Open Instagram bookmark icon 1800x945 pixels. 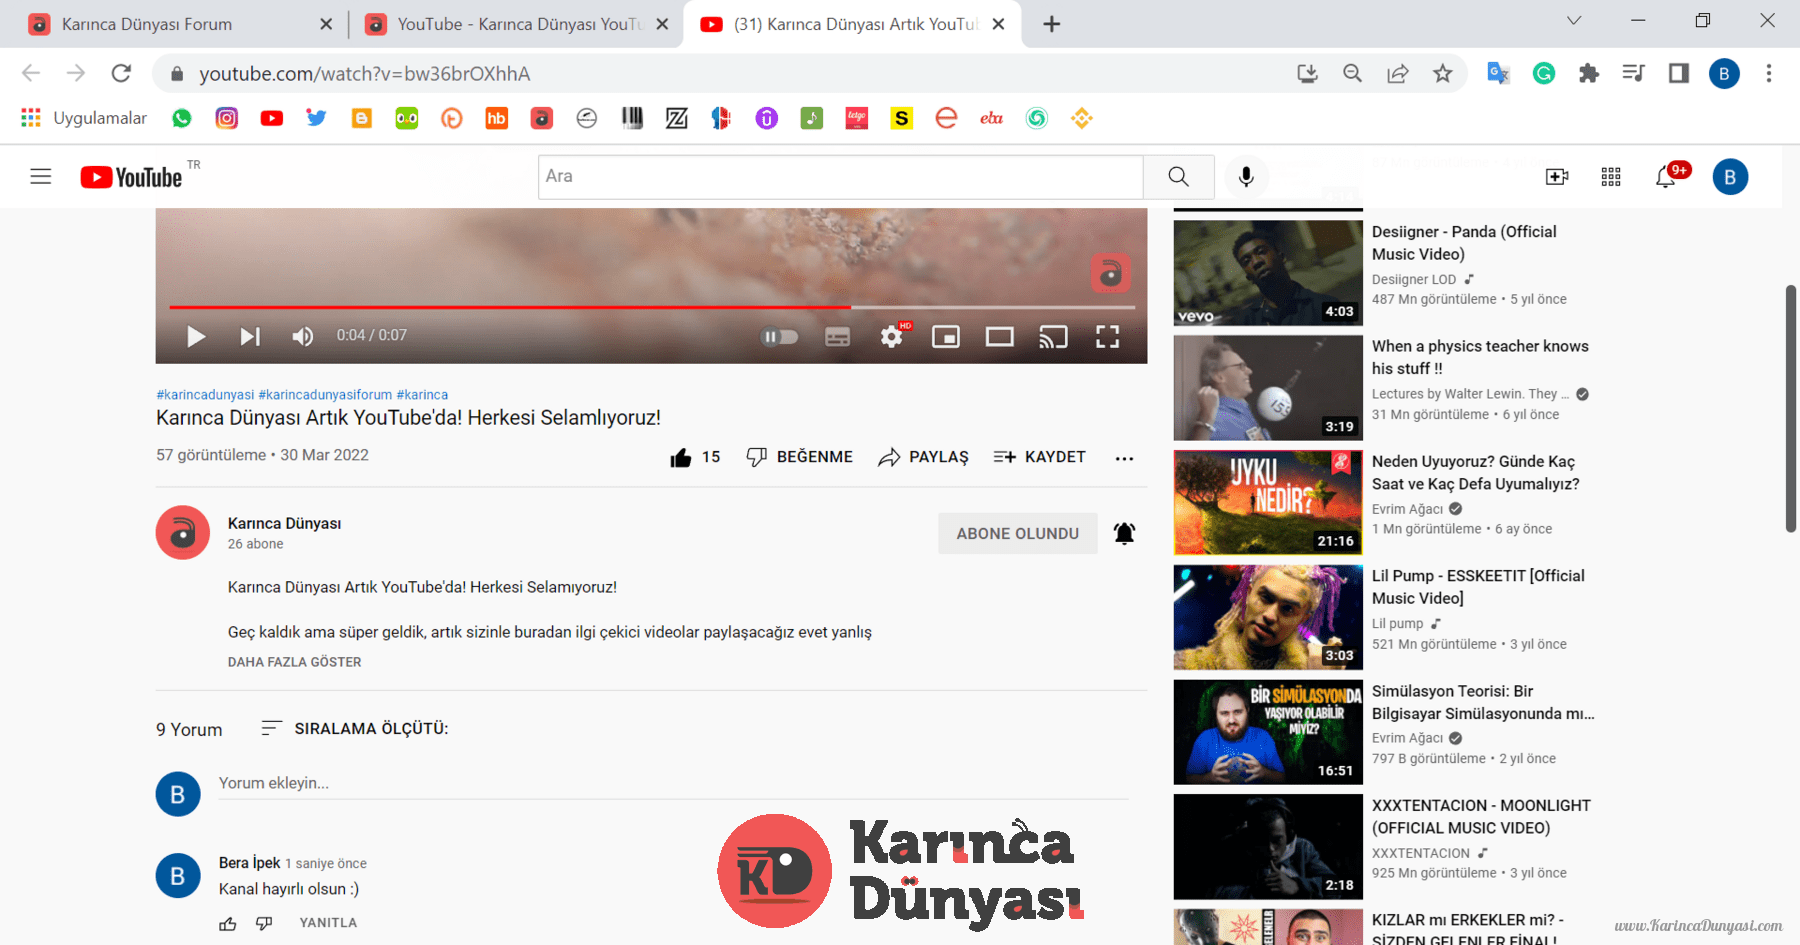tap(227, 118)
